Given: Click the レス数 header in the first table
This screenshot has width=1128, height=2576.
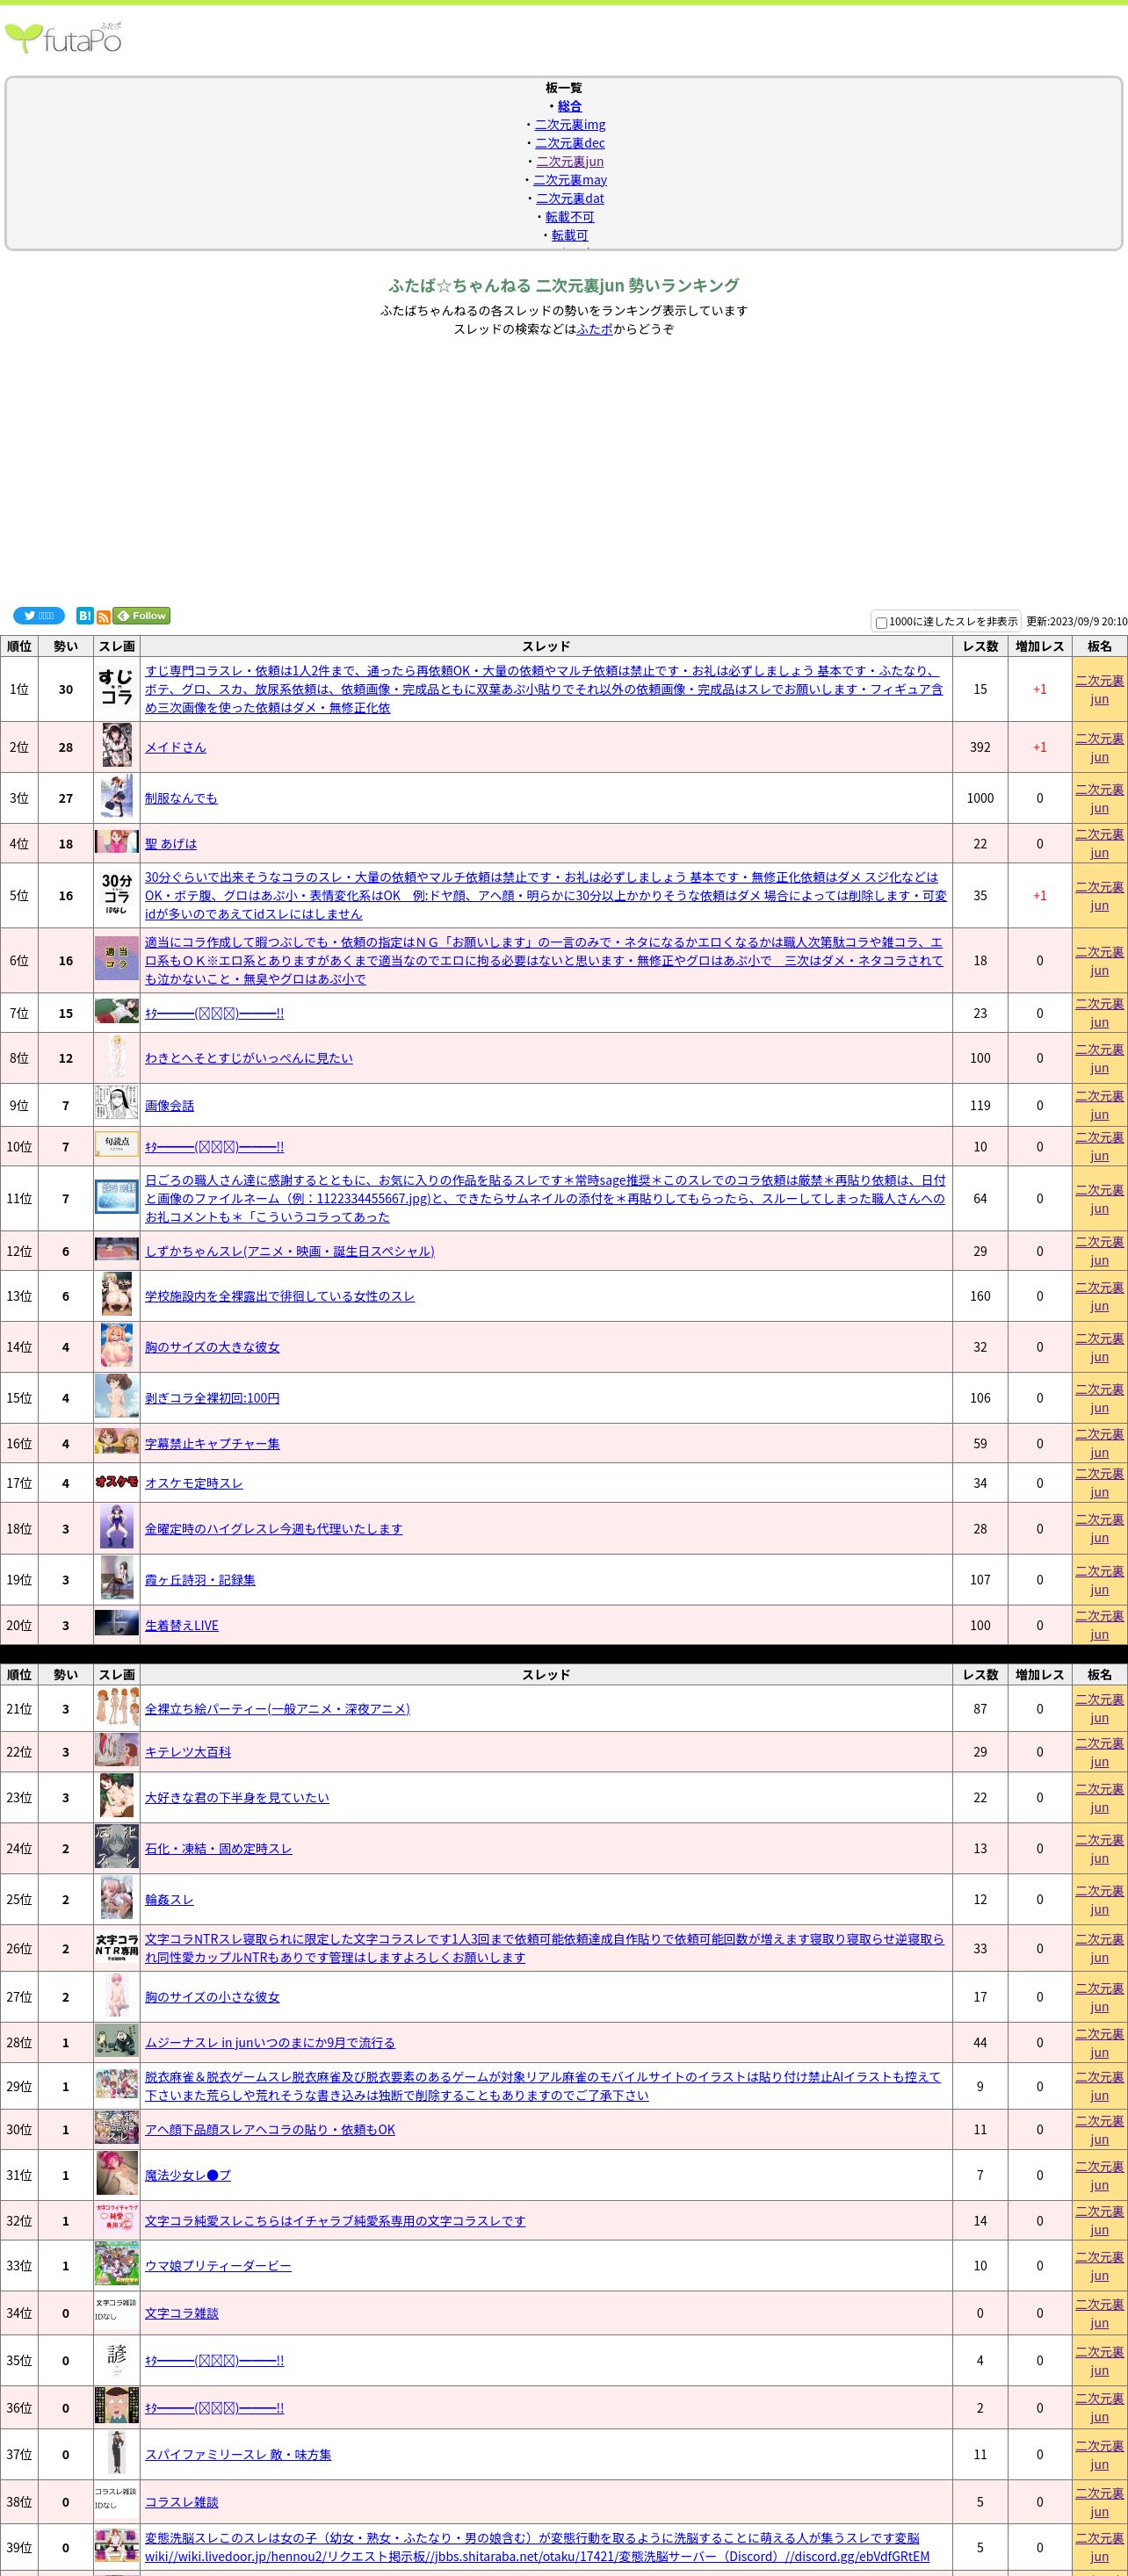Looking at the screenshot, I should click(x=980, y=646).
